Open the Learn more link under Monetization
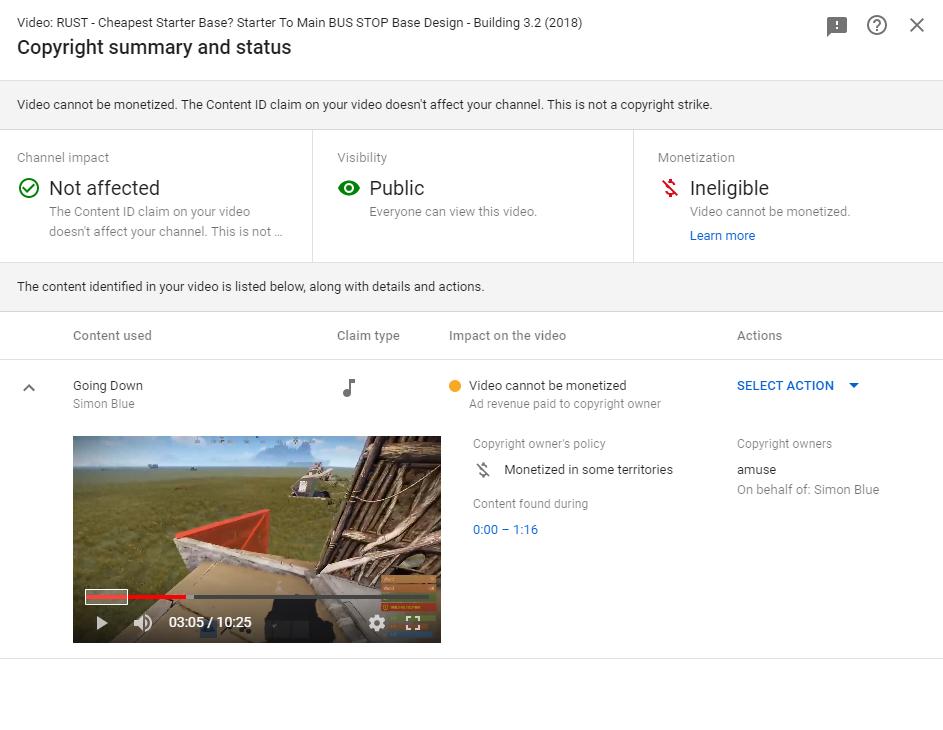Viewport: 943px width, 730px height. point(722,236)
